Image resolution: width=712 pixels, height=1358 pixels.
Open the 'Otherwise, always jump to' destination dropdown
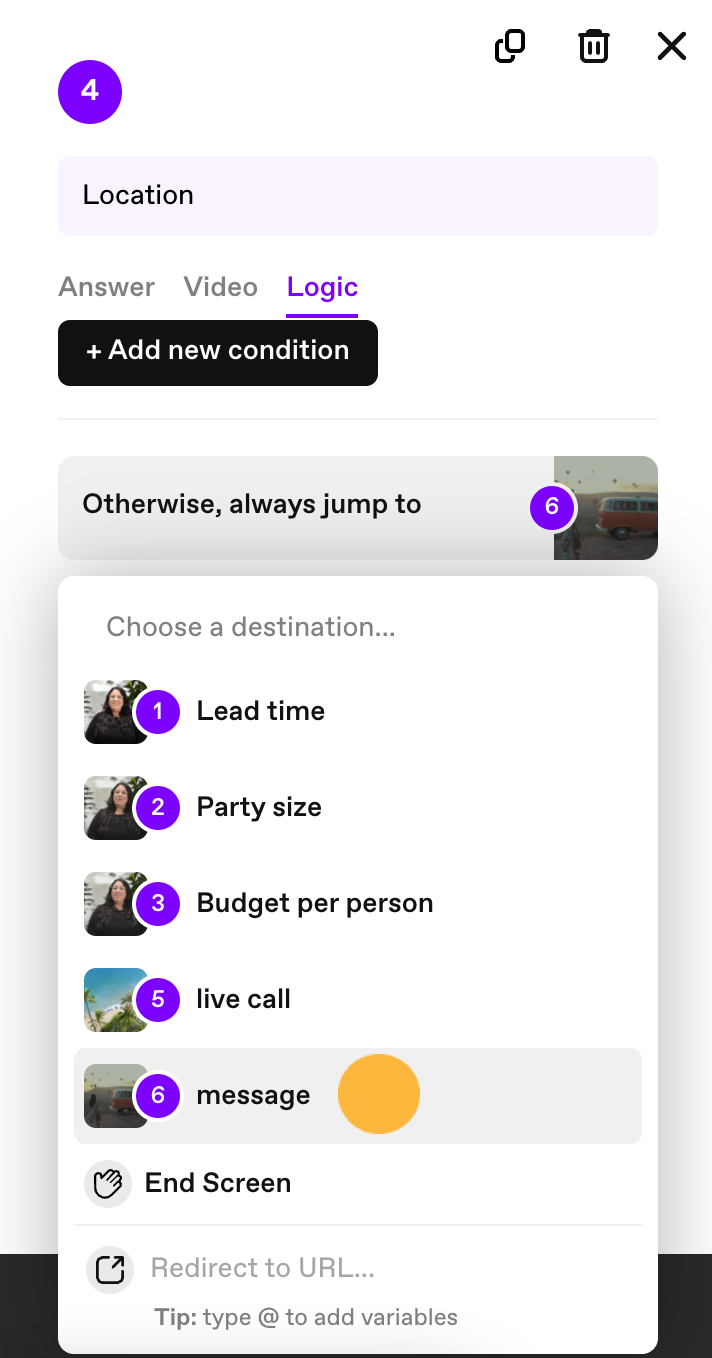click(x=358, y=507)
